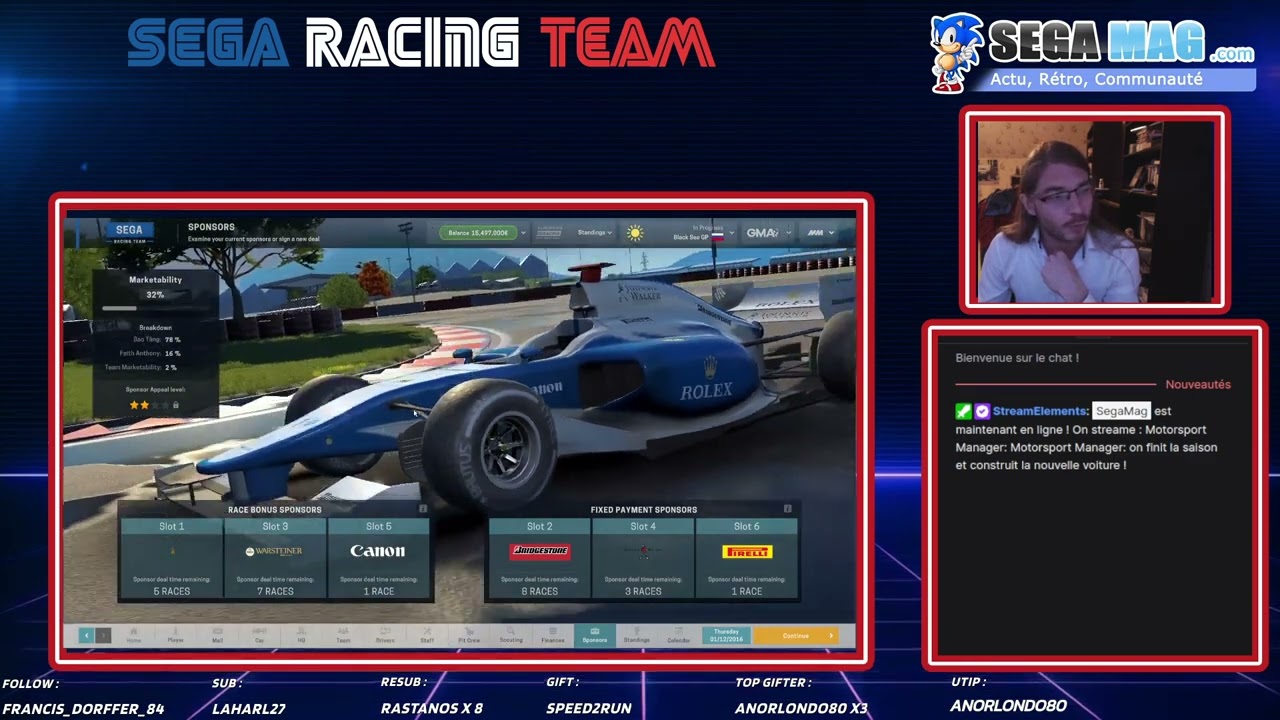Open the Mail icon
Screen dimensions: 1280x720
[x=217, y=635]
